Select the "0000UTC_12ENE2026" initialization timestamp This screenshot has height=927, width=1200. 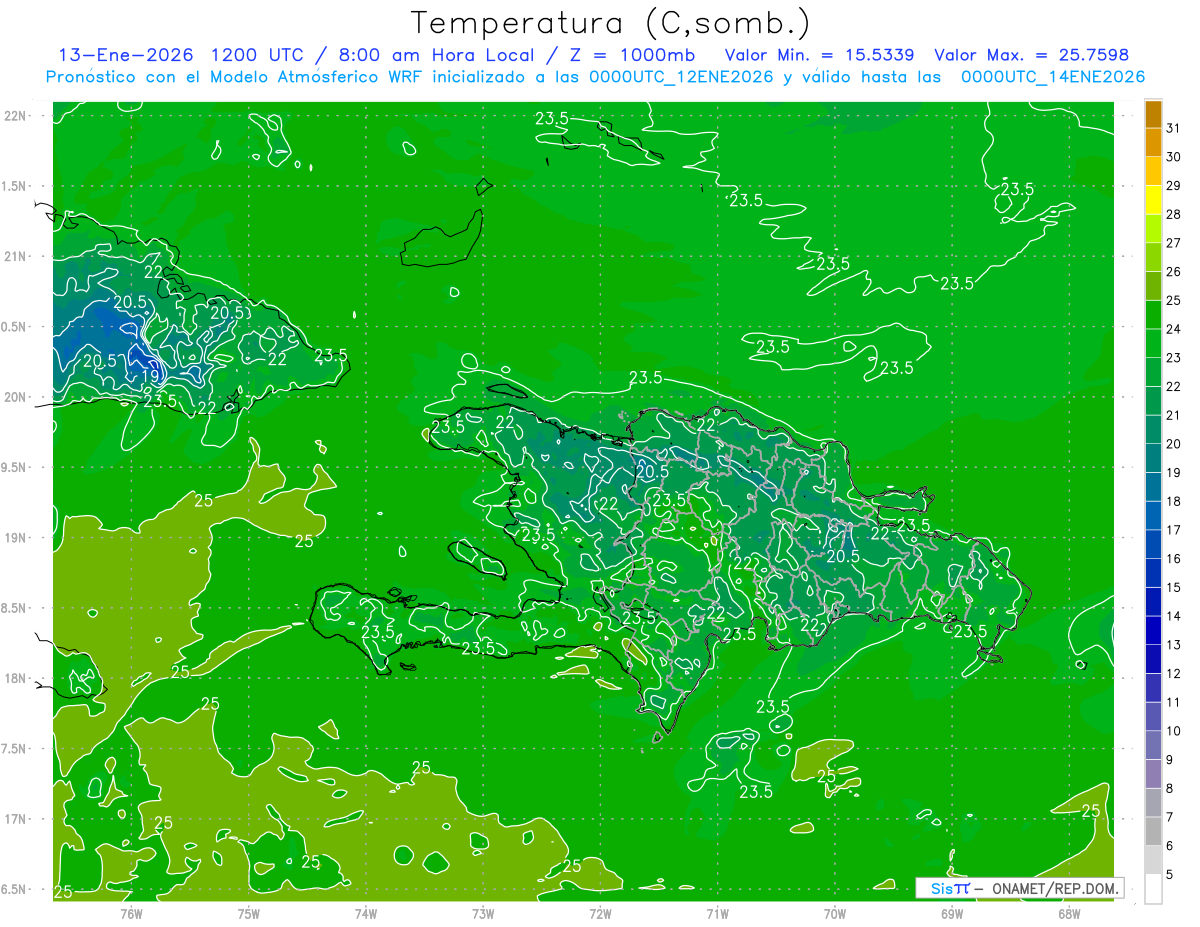681,77
